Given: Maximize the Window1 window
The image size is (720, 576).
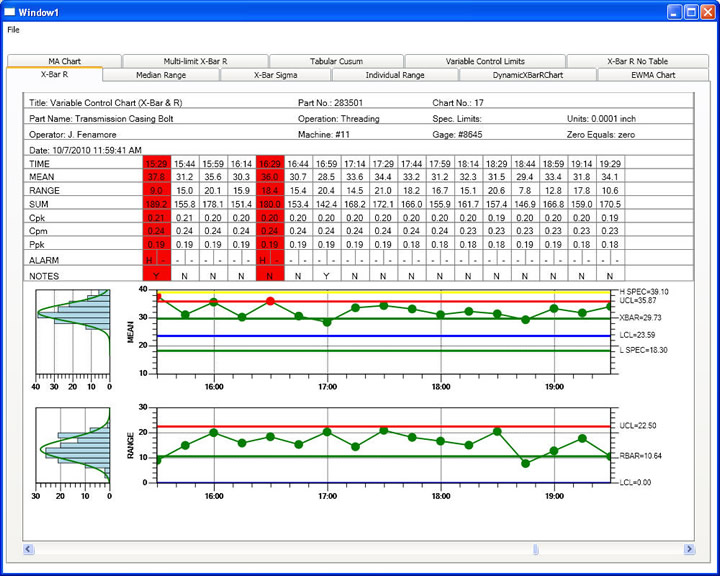Looking at the screenshot, I should [x=691, y=12].
